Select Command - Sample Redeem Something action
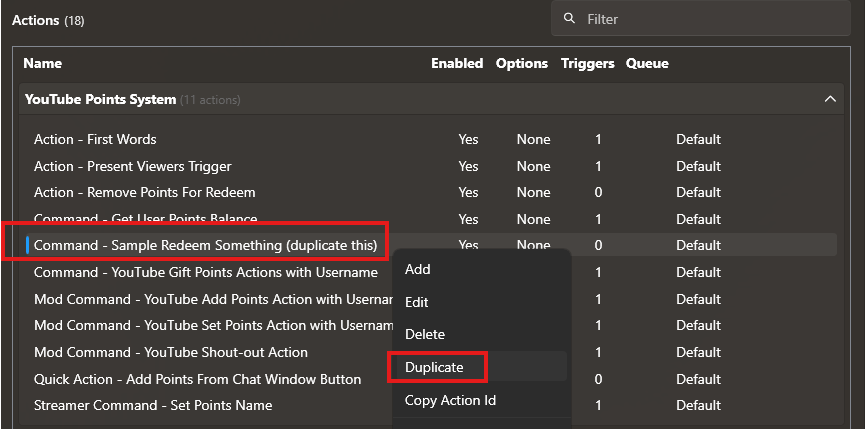 pyautogui.click(x=205, y=245)
